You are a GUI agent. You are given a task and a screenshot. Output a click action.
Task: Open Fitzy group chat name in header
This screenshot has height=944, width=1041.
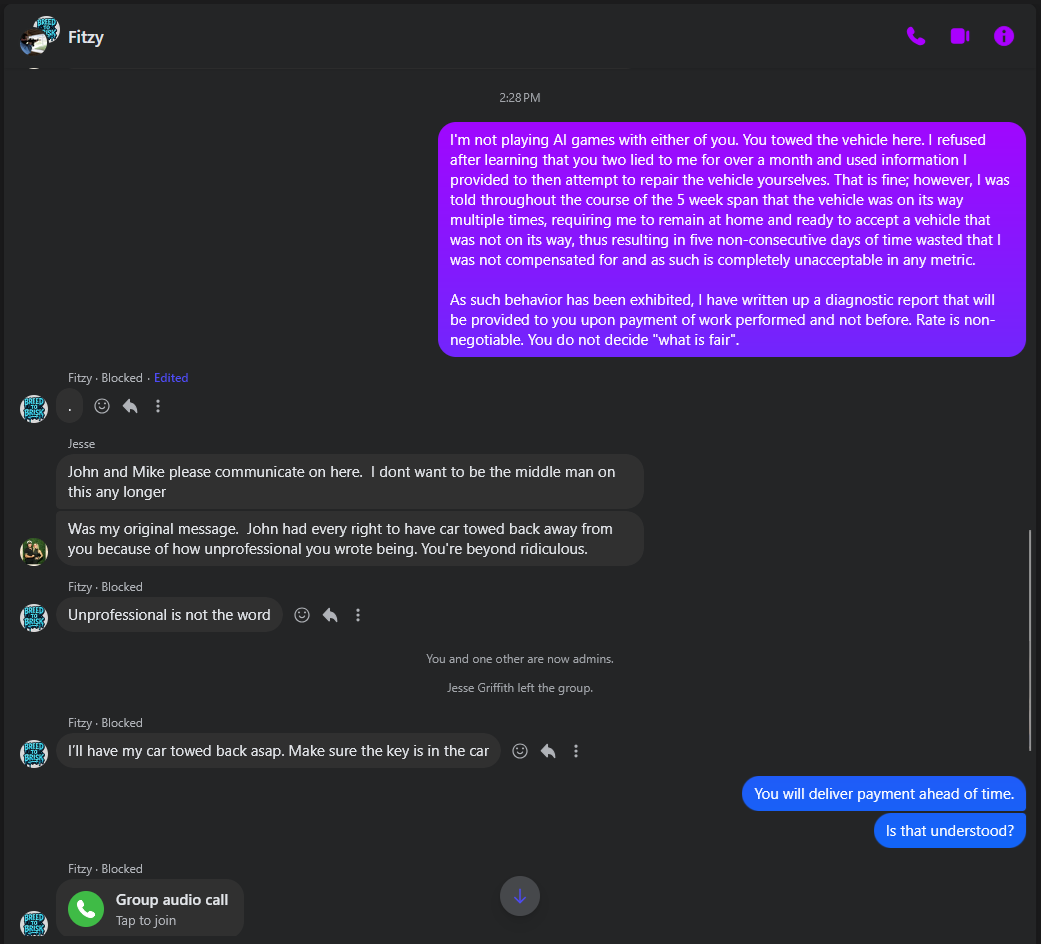pyautogui.click(x=86, y=37)
